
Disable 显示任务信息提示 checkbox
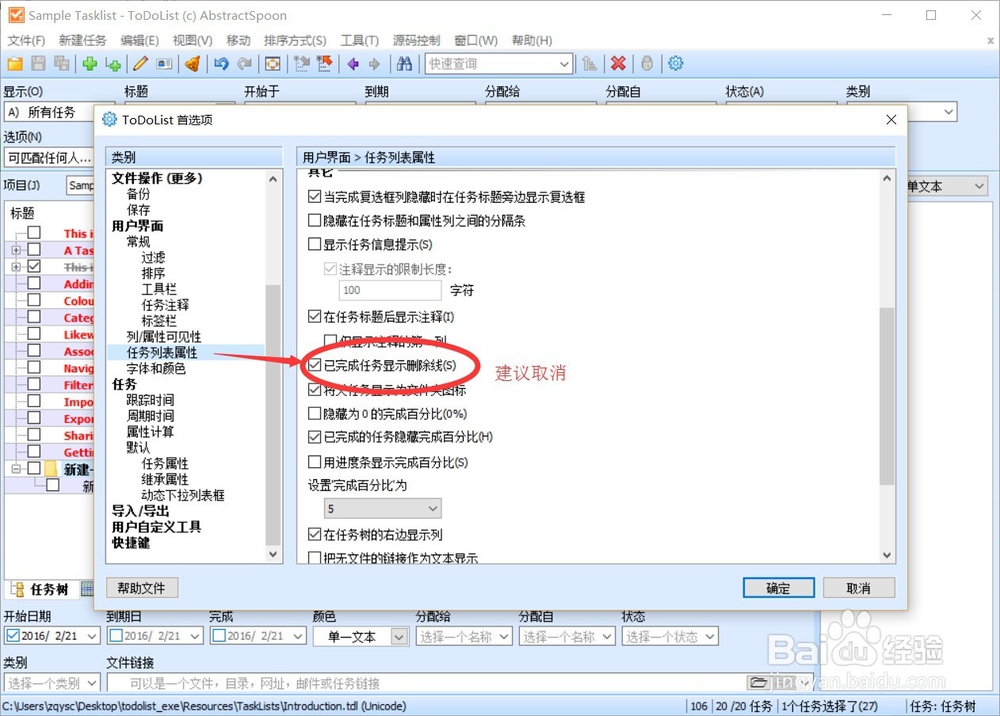coord(314,244)
